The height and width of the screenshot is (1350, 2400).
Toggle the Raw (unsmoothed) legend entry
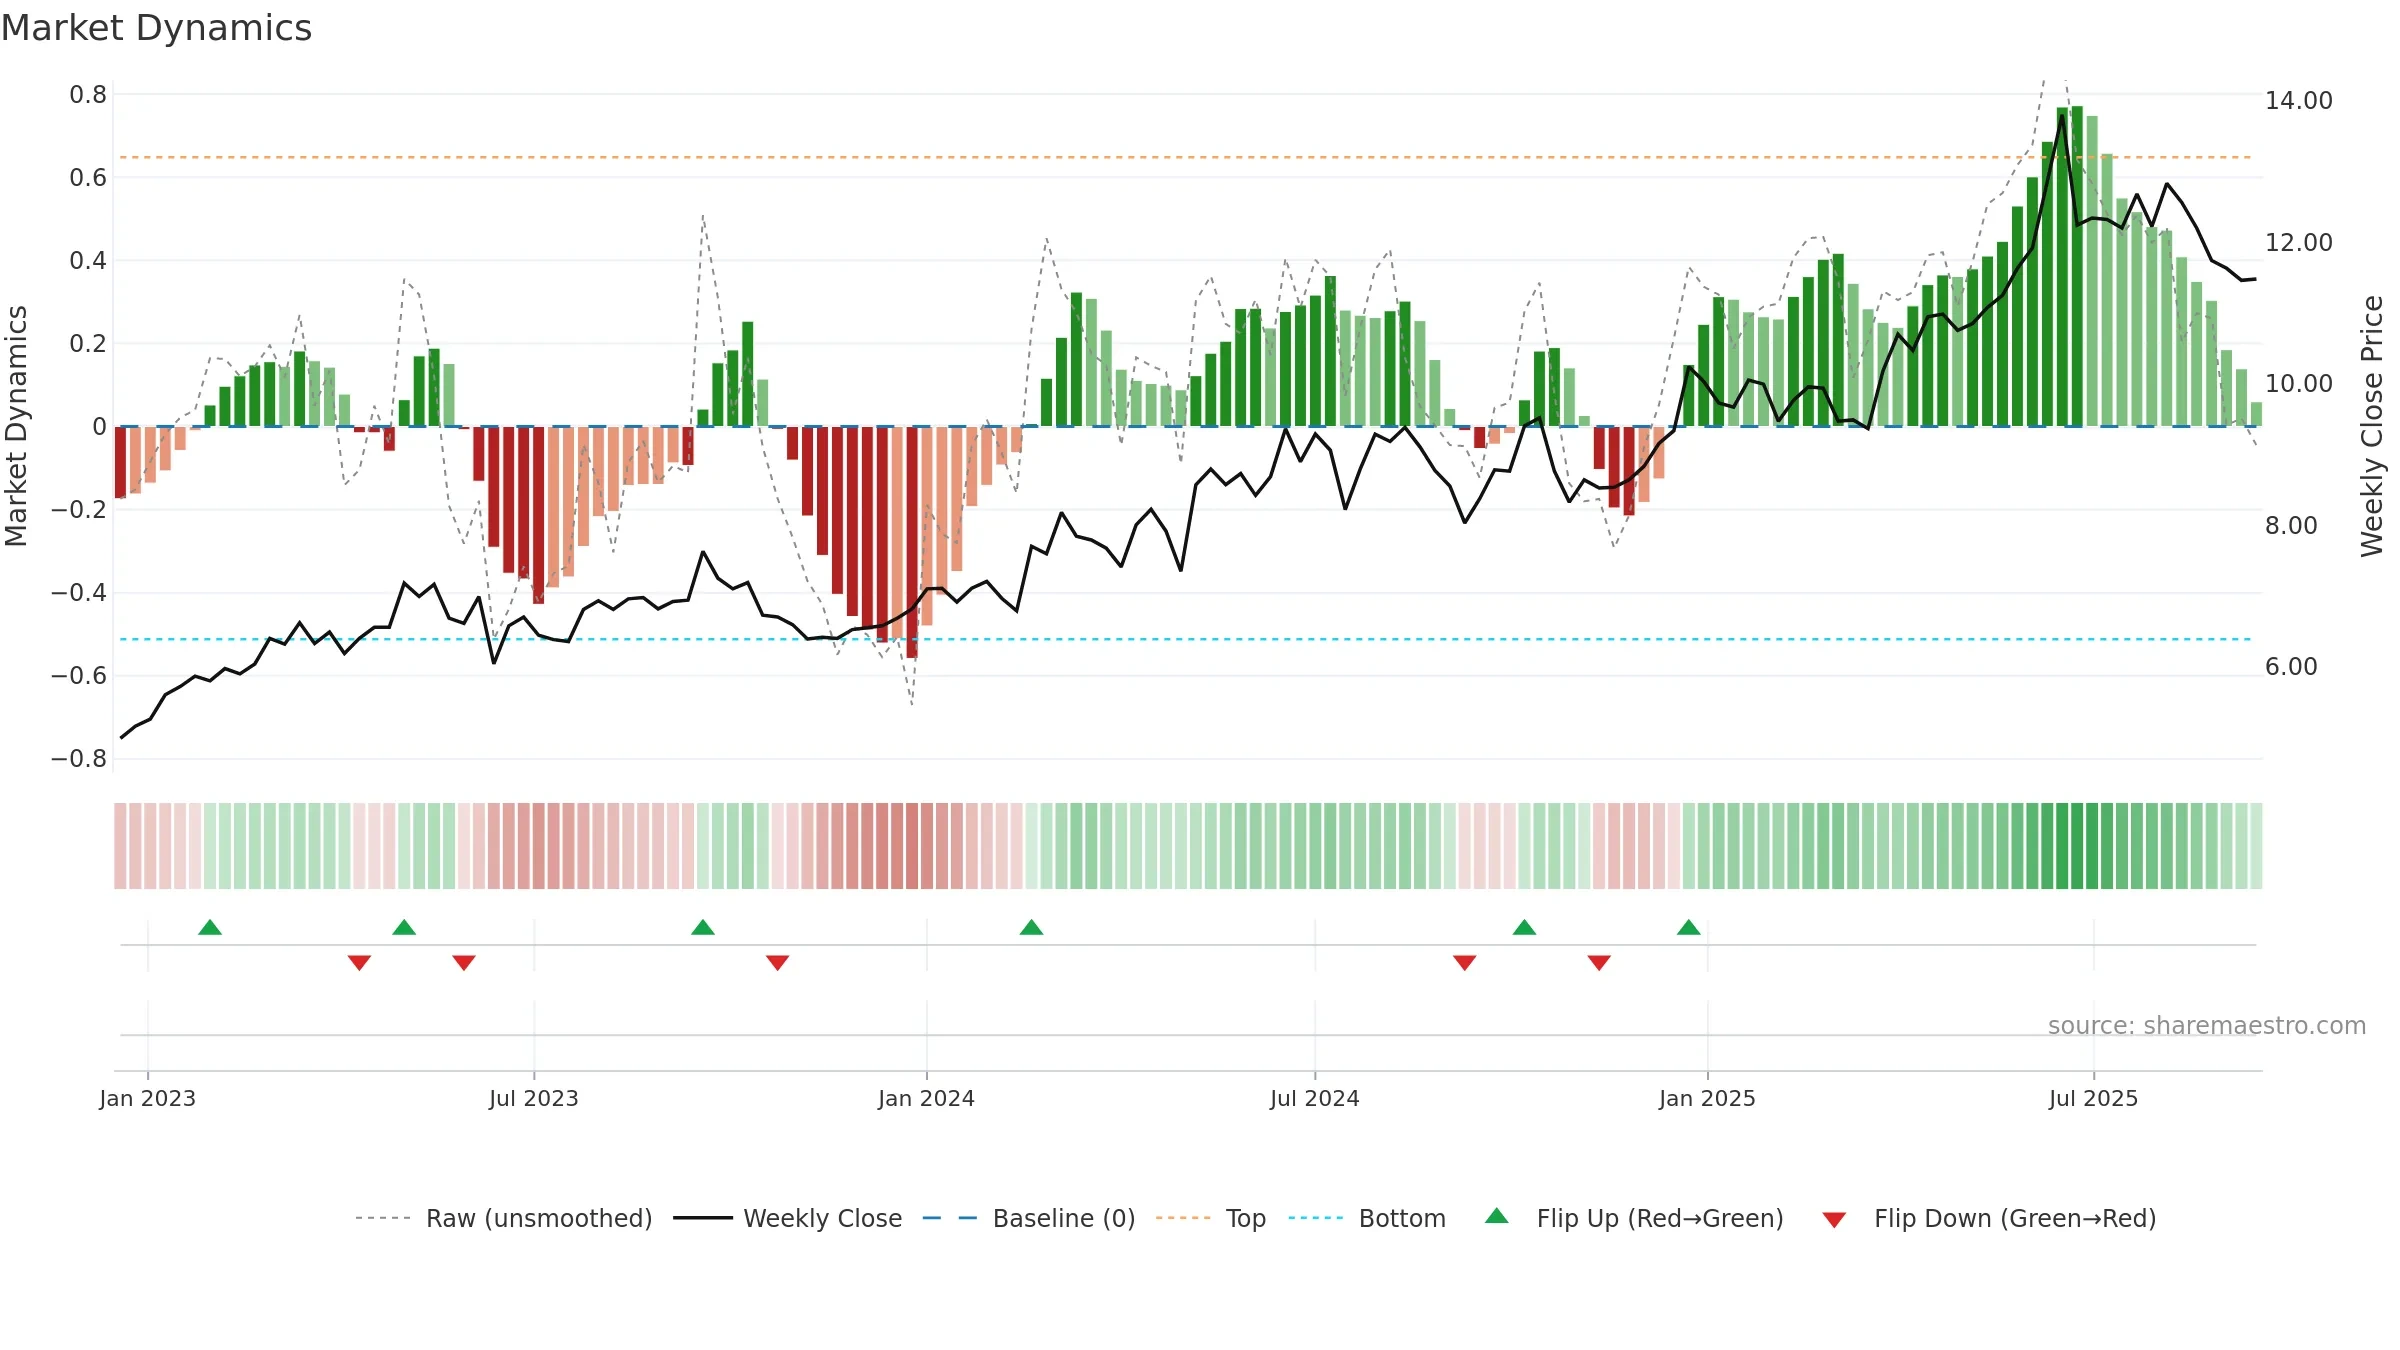click(503, 1218)
